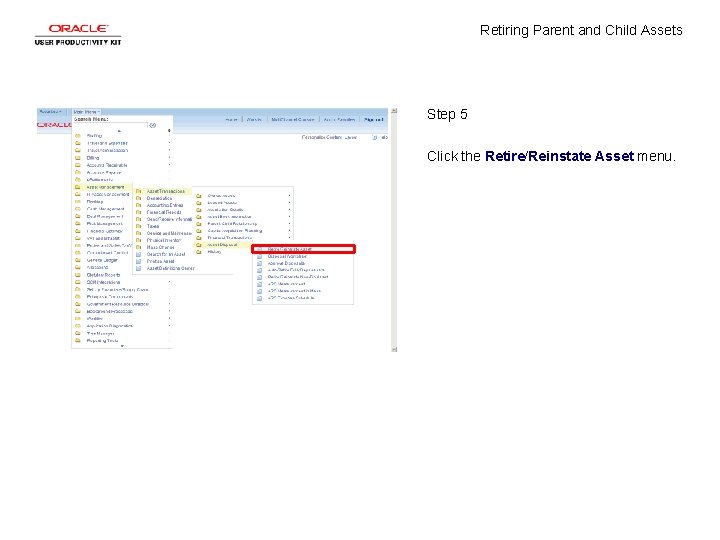Click the Home link in the header
Viewport: 720px width, 540px height.
point(231,119)
